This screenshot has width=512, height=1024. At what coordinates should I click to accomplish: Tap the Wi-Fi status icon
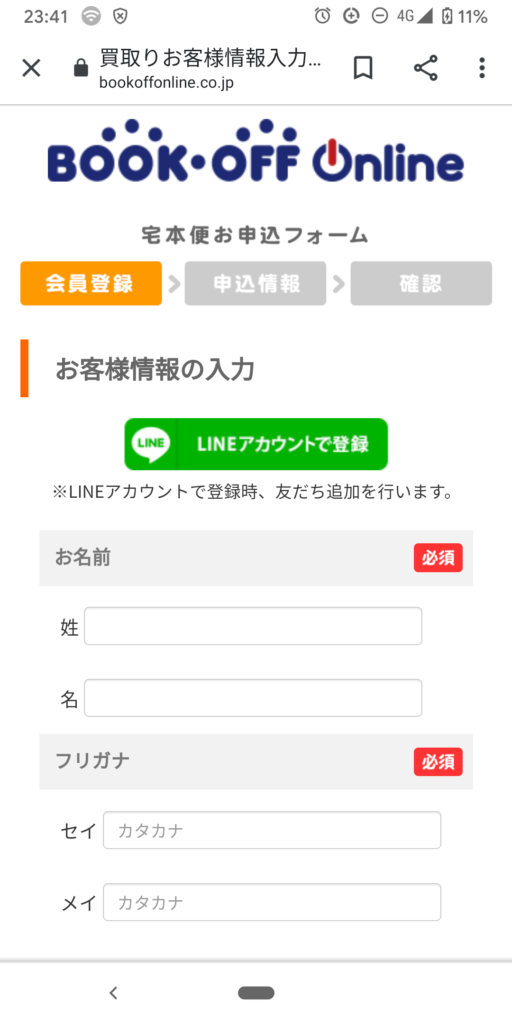click(x=91, y=16)
